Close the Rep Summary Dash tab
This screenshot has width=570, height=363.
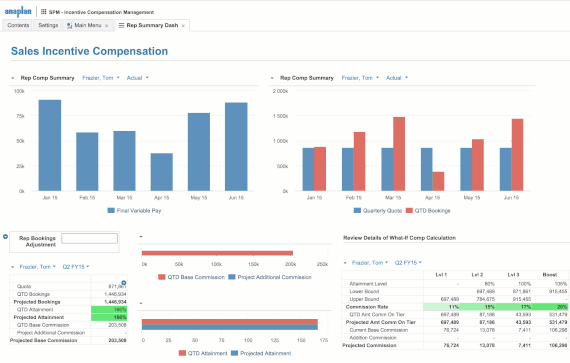183,26
